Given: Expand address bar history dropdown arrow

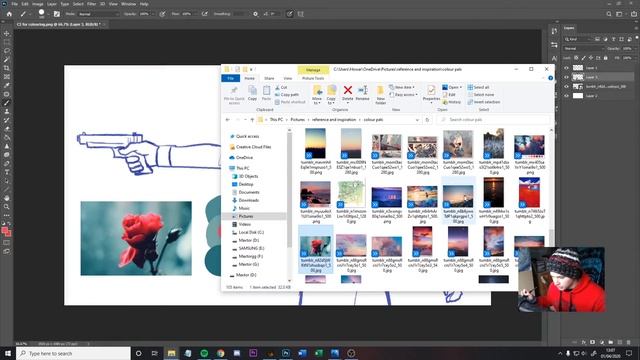Looking at the screenshot, I should point(417,120).
